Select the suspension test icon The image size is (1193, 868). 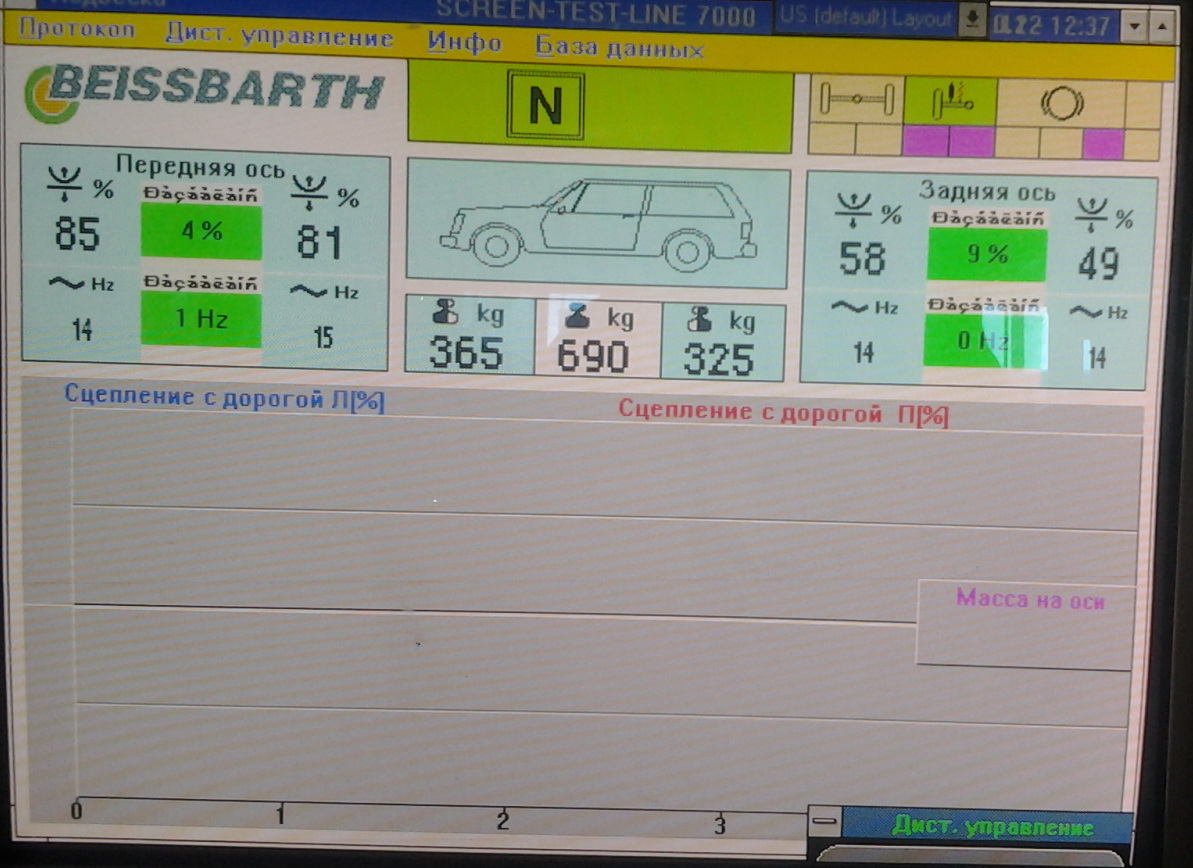949,101
